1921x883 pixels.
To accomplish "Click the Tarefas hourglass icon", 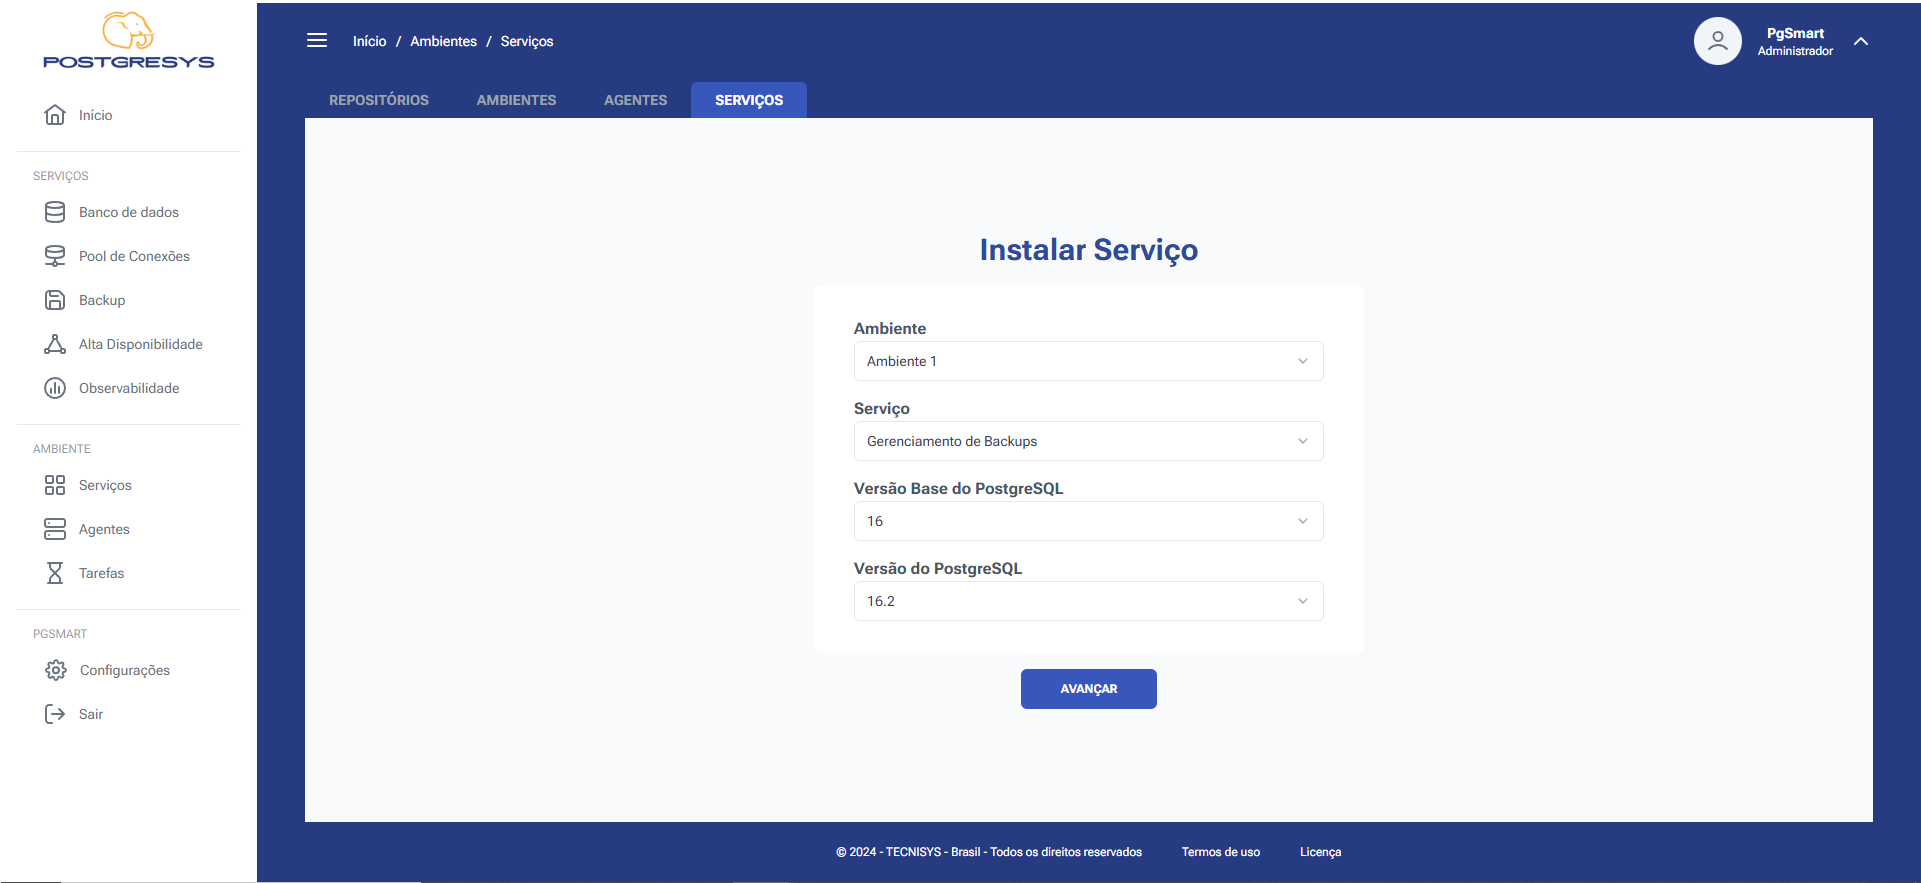I will [55, 573].
